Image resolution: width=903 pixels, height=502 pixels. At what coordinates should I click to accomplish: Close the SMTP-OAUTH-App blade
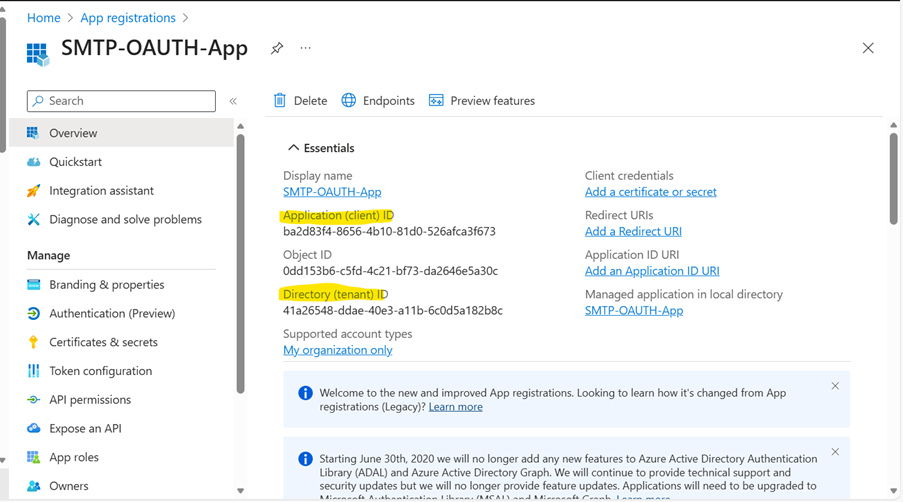click(x=868, y=48)
